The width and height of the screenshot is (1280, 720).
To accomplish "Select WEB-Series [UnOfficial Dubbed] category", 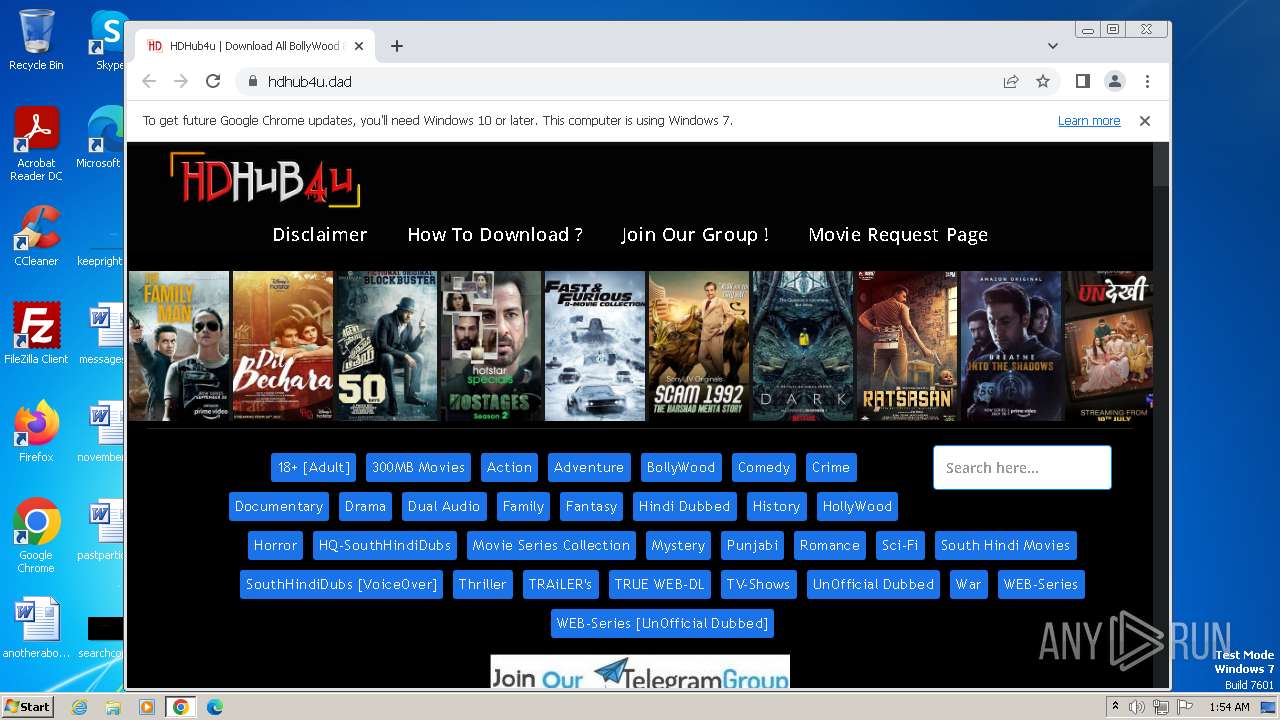I will [662, 624].
